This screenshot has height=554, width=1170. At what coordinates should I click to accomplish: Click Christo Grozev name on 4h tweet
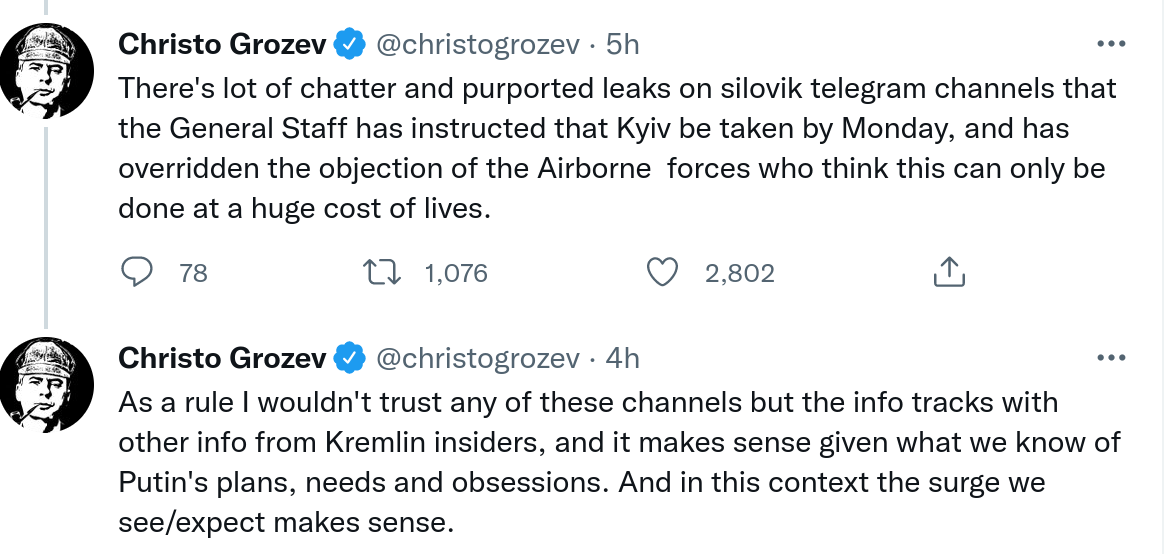point(222,358)
